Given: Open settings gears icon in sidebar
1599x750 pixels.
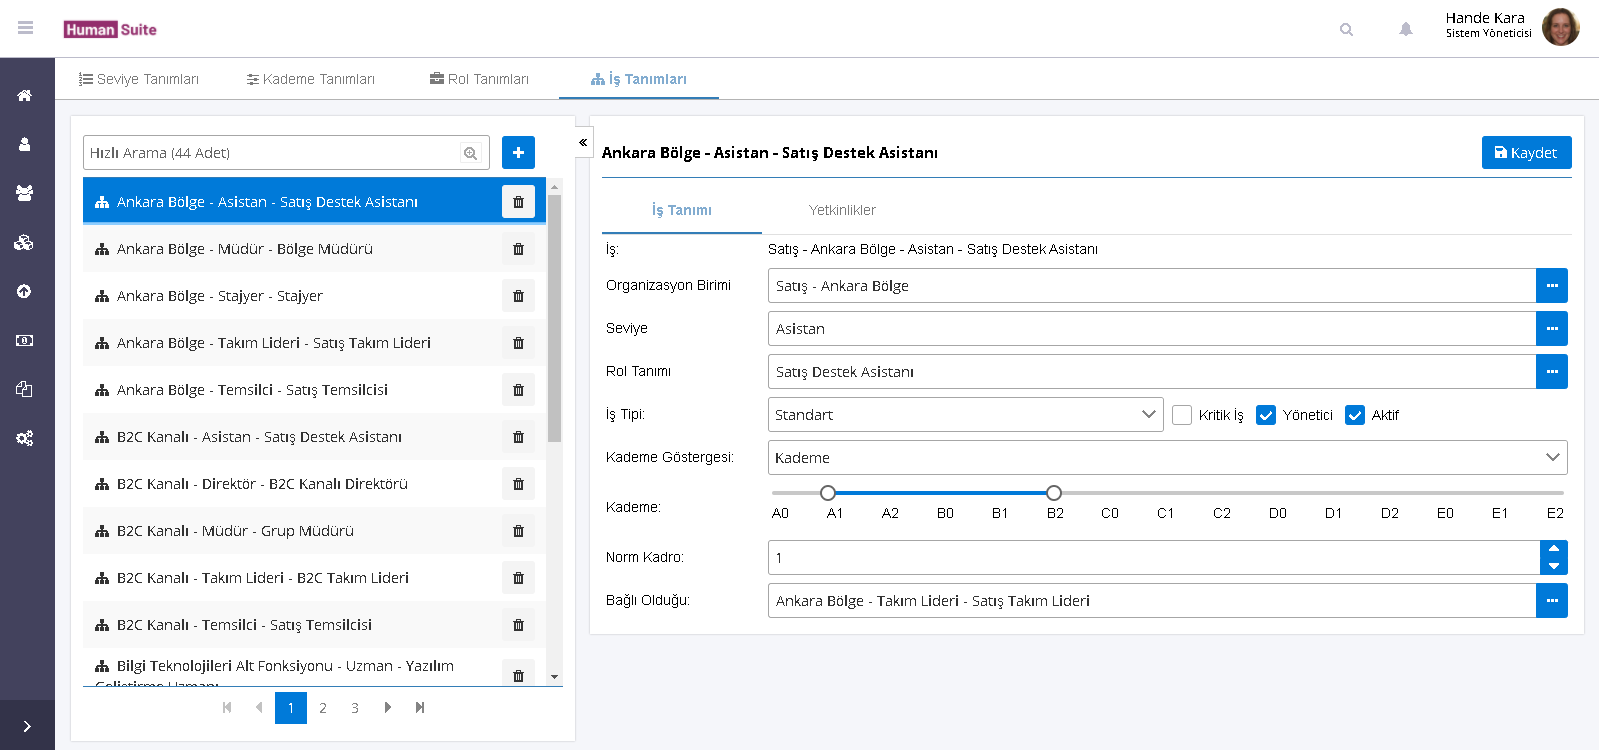Looking at the screenshot, I should point(25,438).
